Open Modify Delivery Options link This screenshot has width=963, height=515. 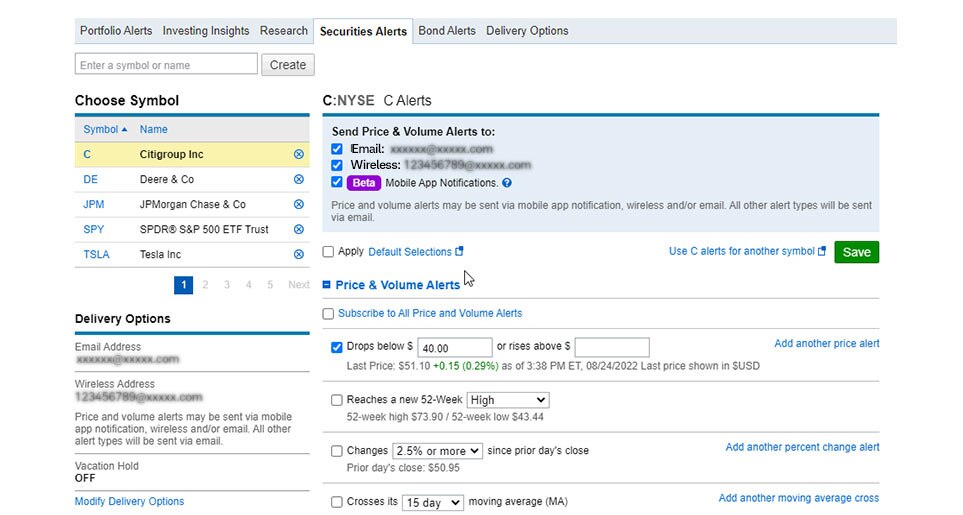click(129, 502)
